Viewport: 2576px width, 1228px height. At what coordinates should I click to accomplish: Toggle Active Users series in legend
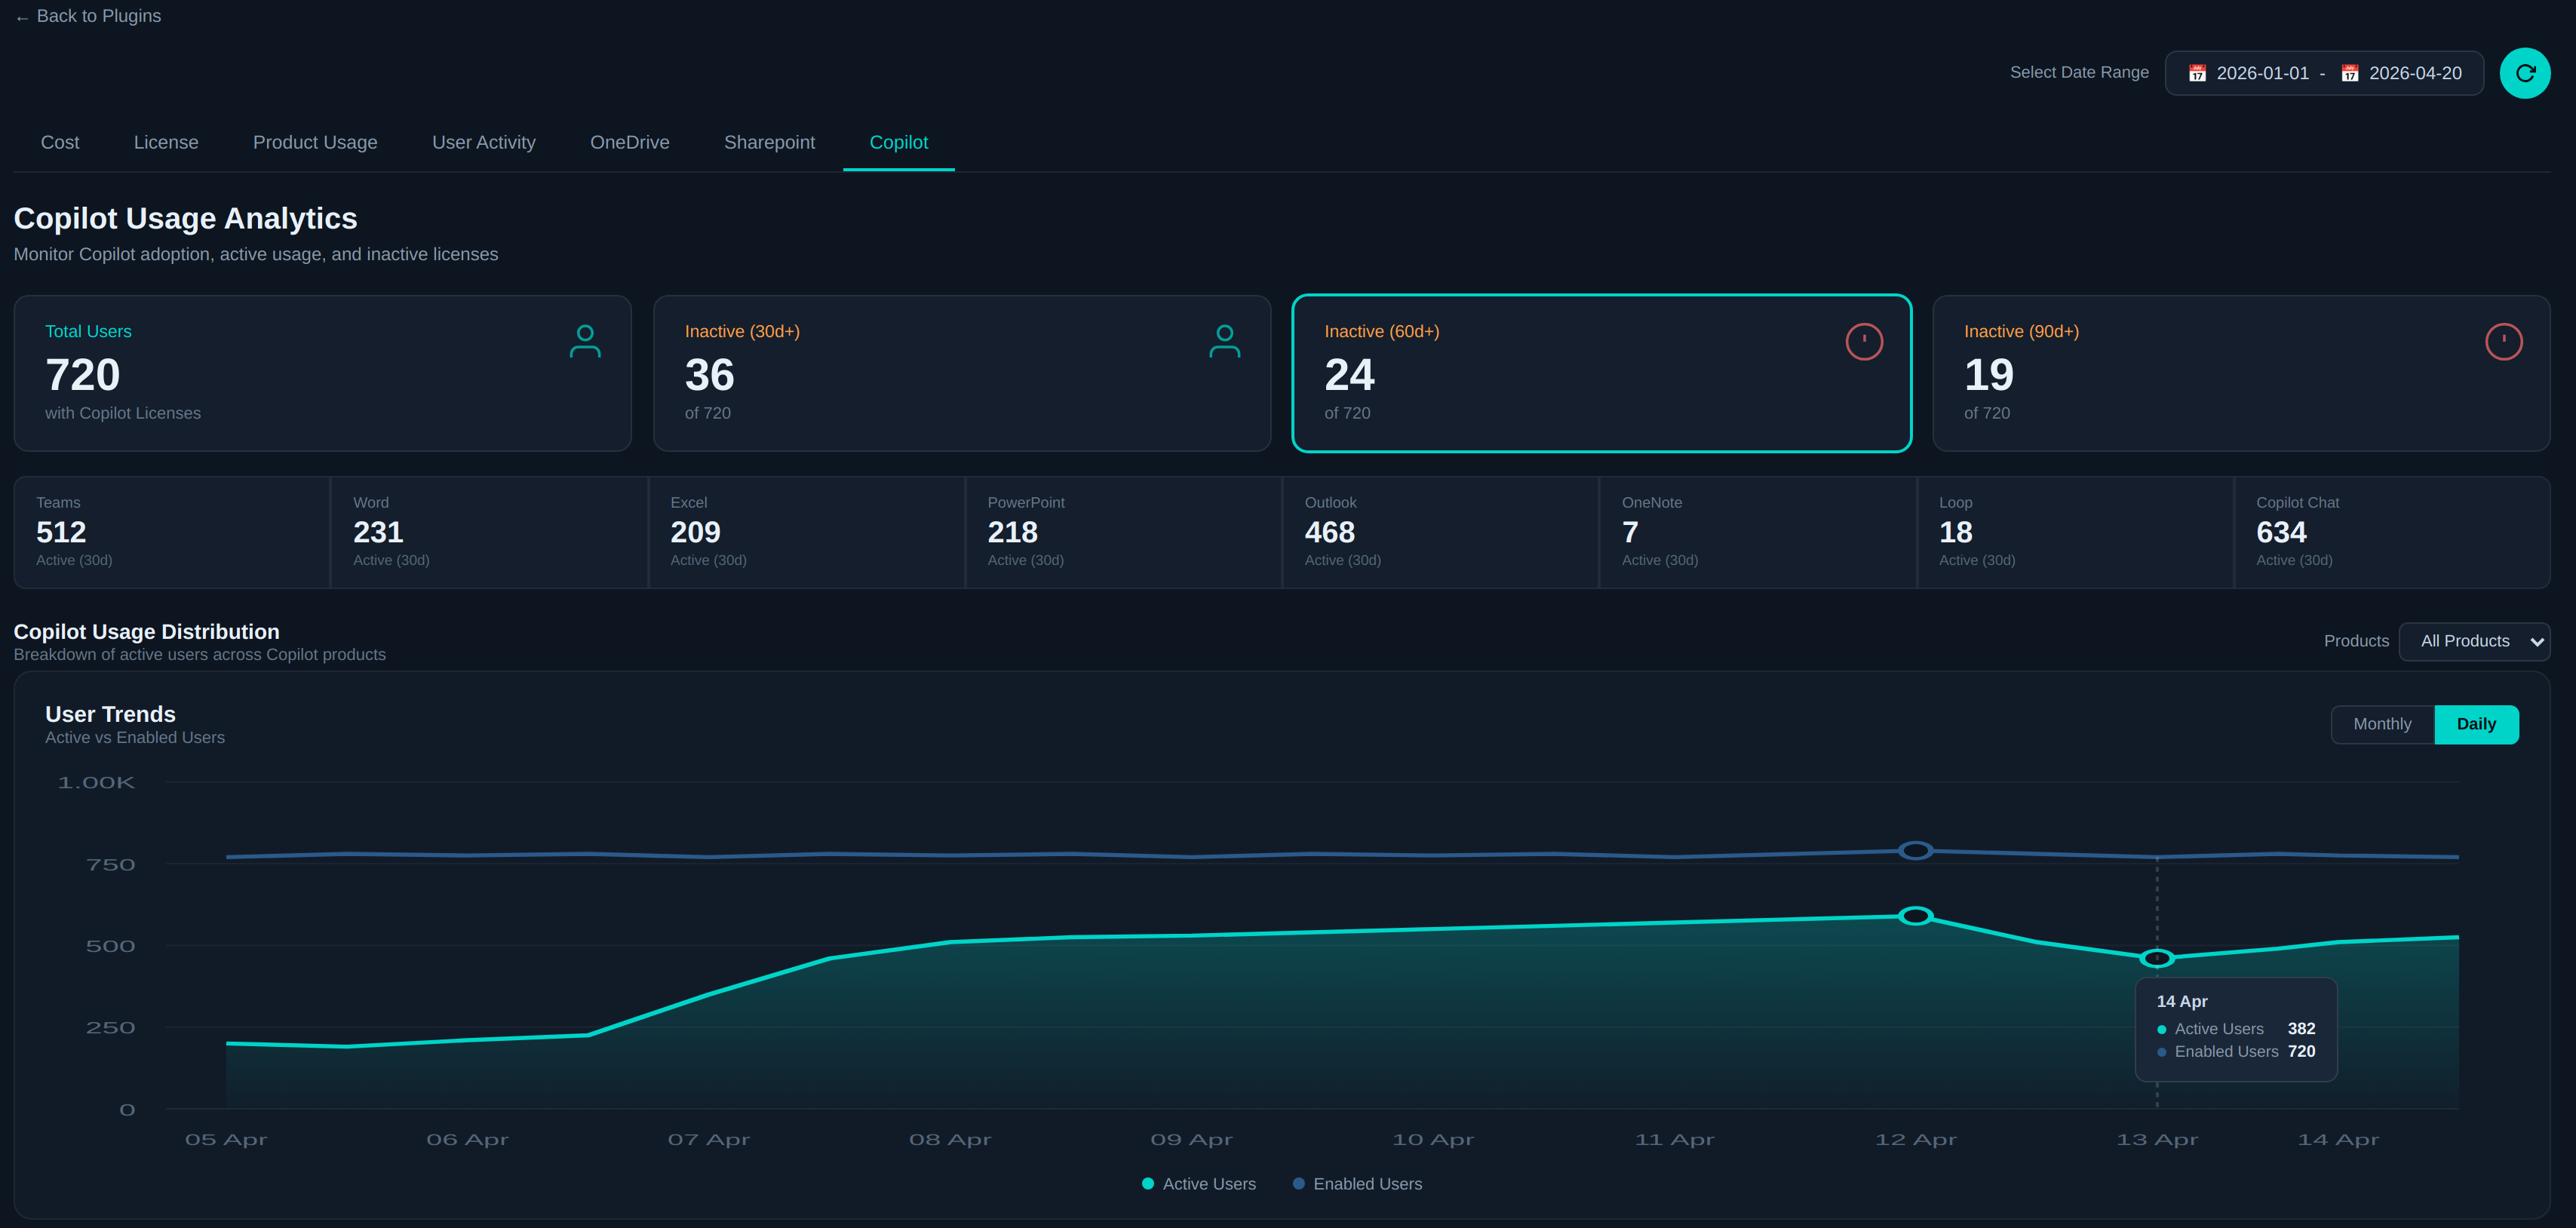click(1198, 1184)
